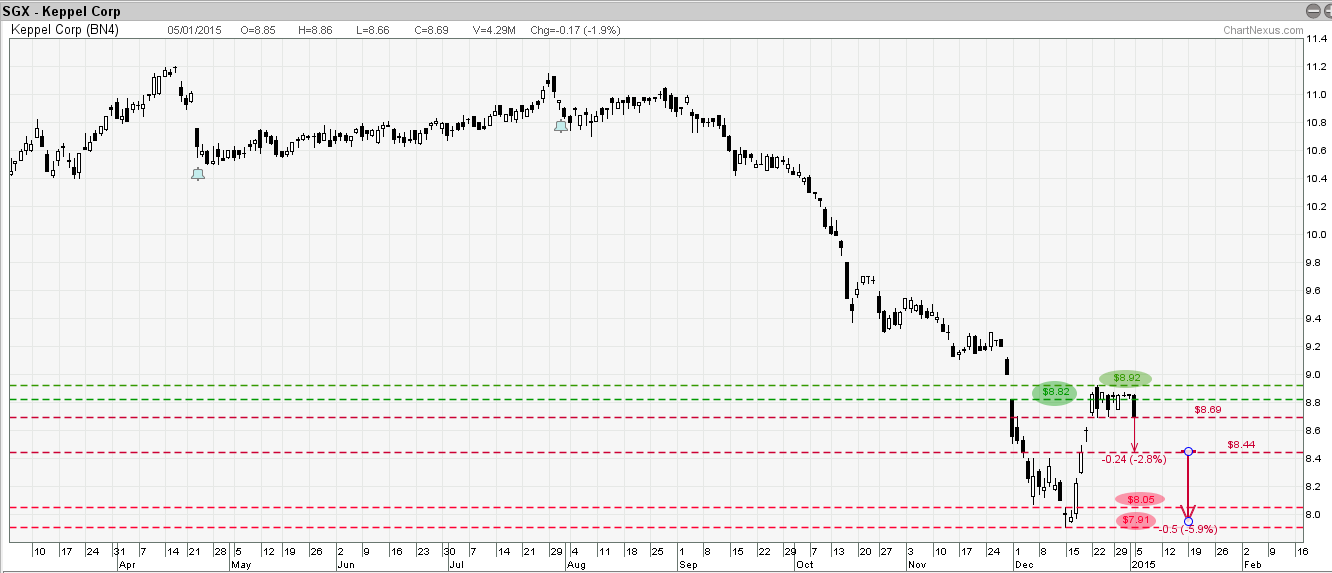Click the L=8.66 low price readout
This screenshot has height=573, width=1332.
click(x=373, y=30)
